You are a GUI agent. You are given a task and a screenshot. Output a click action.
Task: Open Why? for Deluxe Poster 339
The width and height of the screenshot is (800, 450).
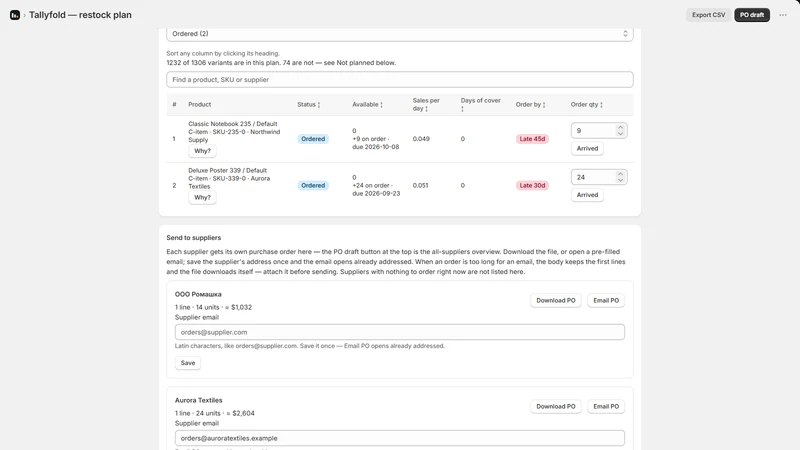[x=202, y=197]
